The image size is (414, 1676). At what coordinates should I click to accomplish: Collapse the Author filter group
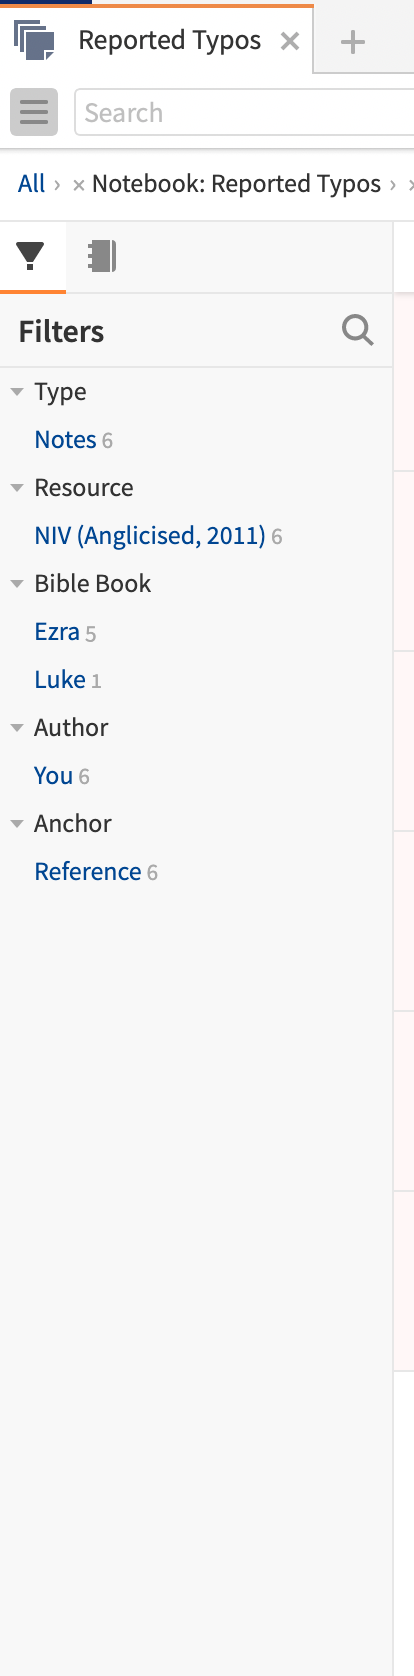coord(17,728)
